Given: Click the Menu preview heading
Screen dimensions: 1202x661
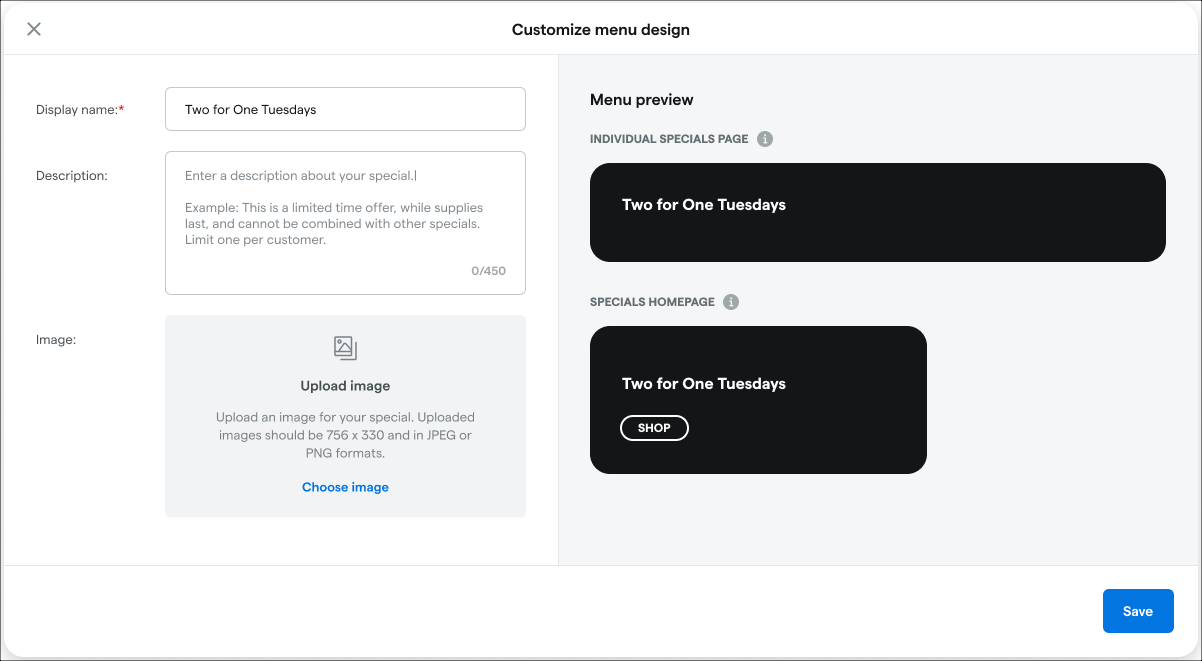Looking at the screenshot, I should pos(642,100).
